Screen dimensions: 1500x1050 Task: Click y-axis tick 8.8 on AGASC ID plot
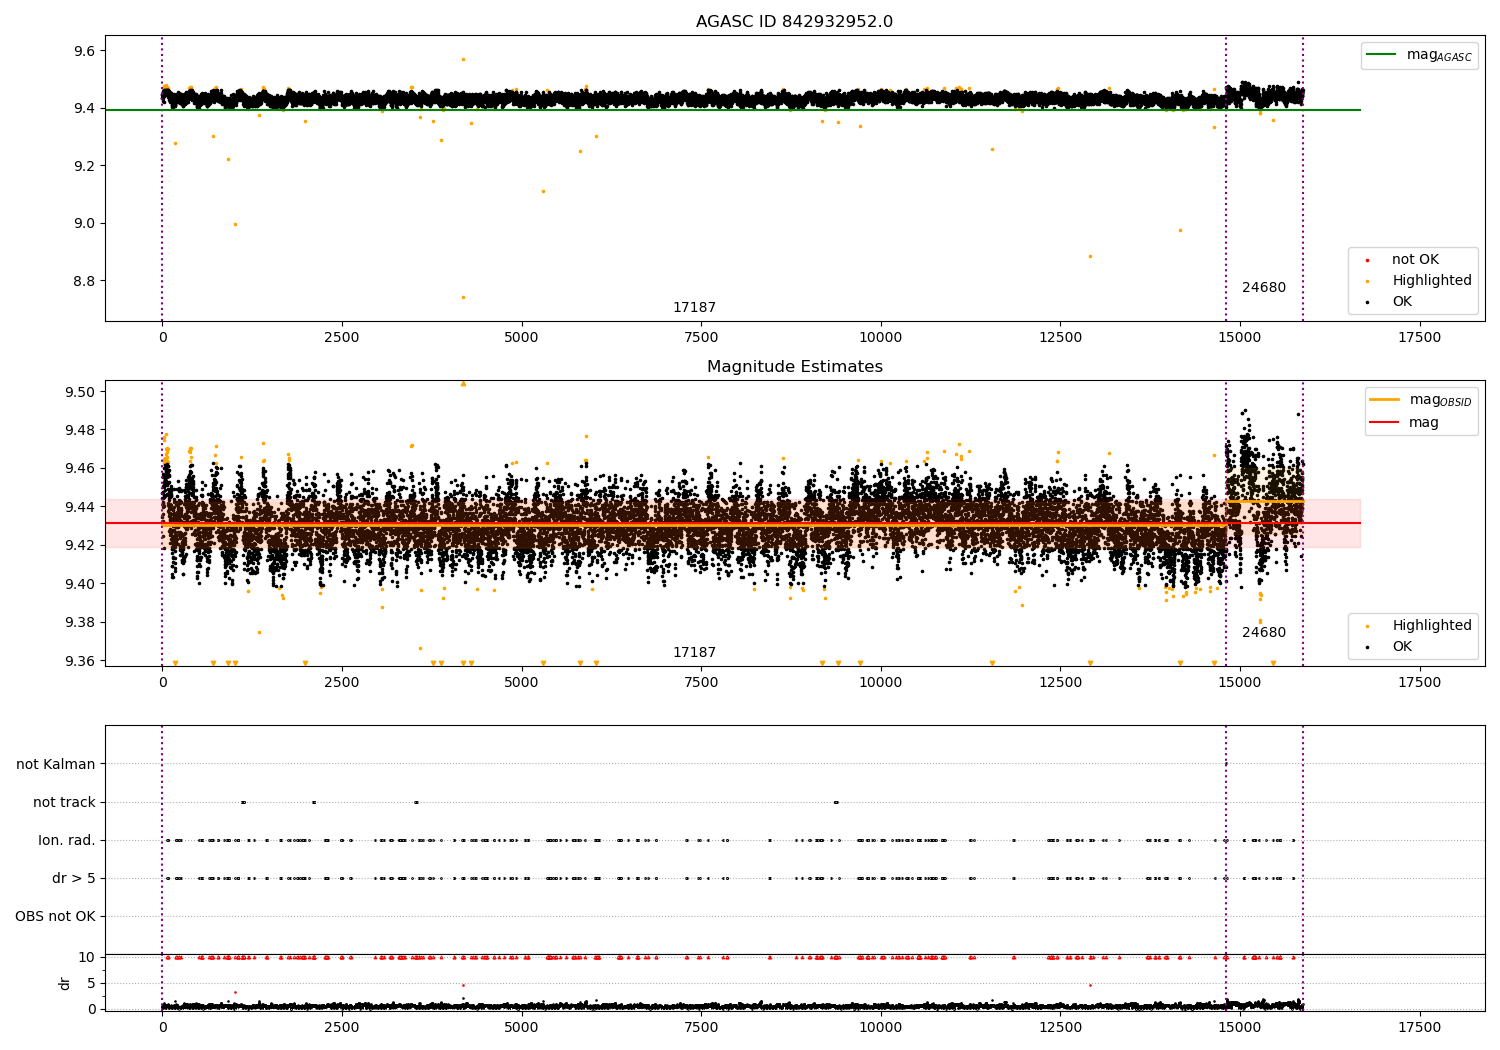coord(83,281)
